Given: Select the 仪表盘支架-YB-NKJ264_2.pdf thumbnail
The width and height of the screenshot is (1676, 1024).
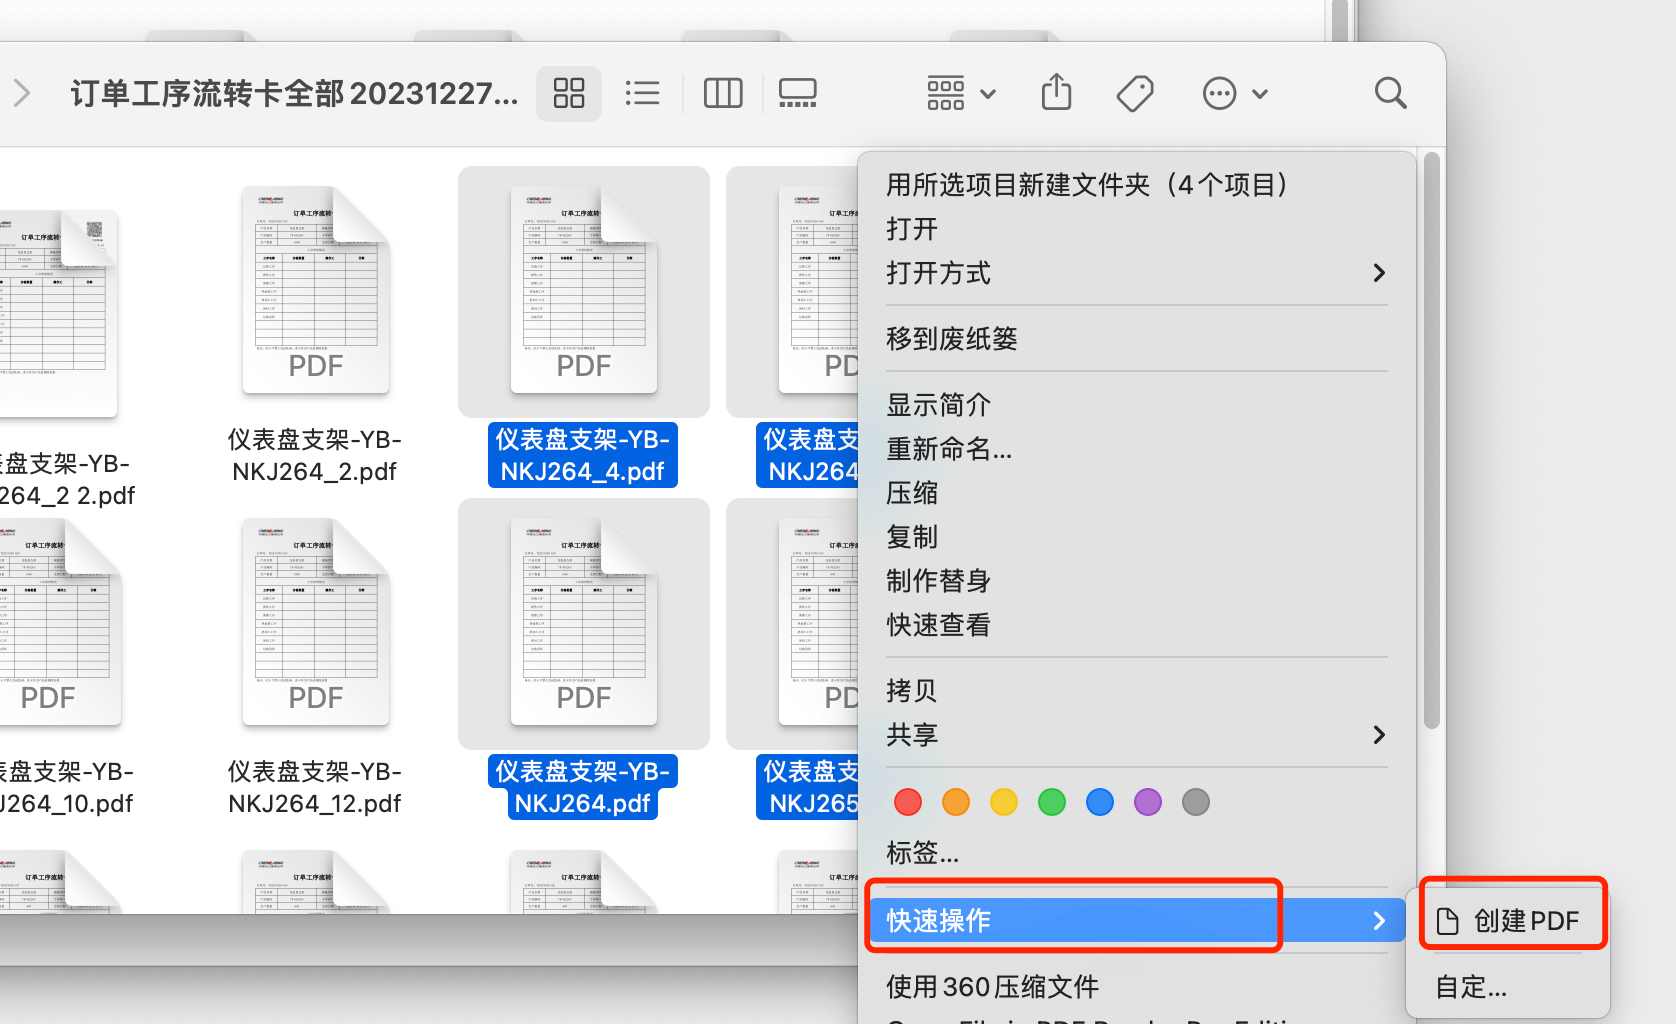Looking at the screenshot, I should tap(315, 290).
